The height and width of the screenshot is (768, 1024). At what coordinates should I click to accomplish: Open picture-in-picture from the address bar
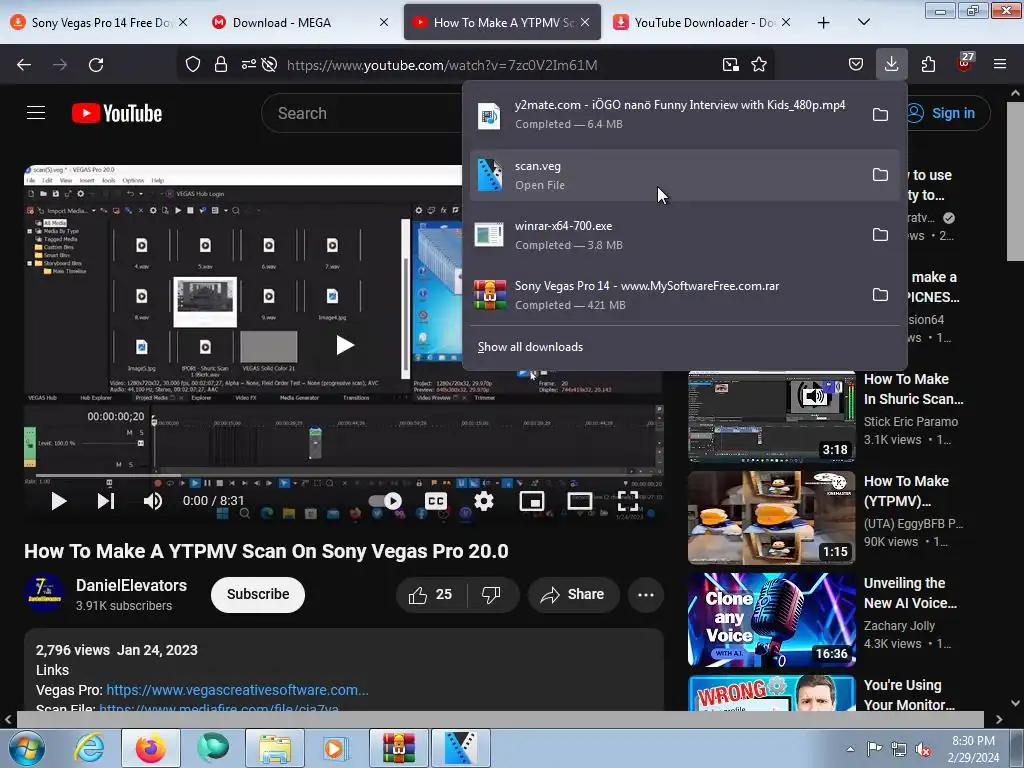(x=731, y=64)
